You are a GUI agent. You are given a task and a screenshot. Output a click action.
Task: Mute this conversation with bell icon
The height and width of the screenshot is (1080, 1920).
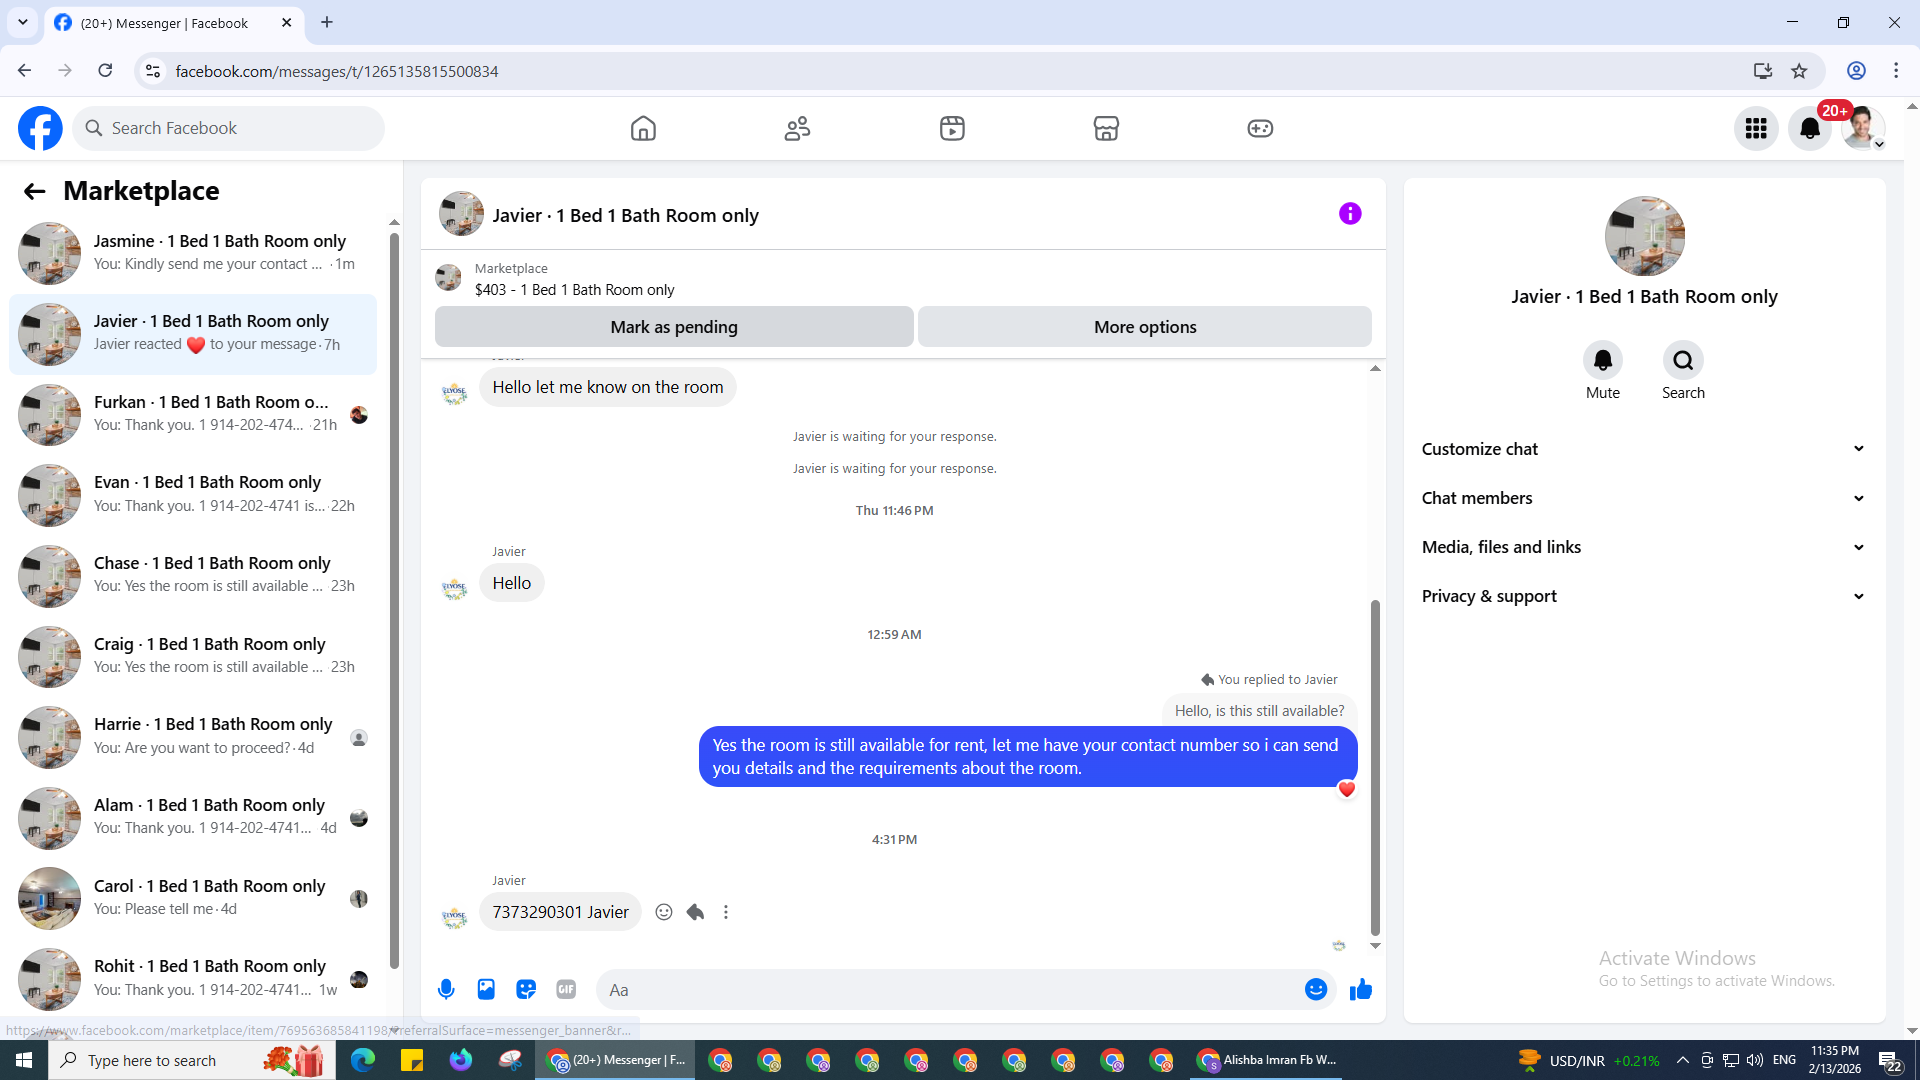pyautogui.click(x=1602, y=360)
